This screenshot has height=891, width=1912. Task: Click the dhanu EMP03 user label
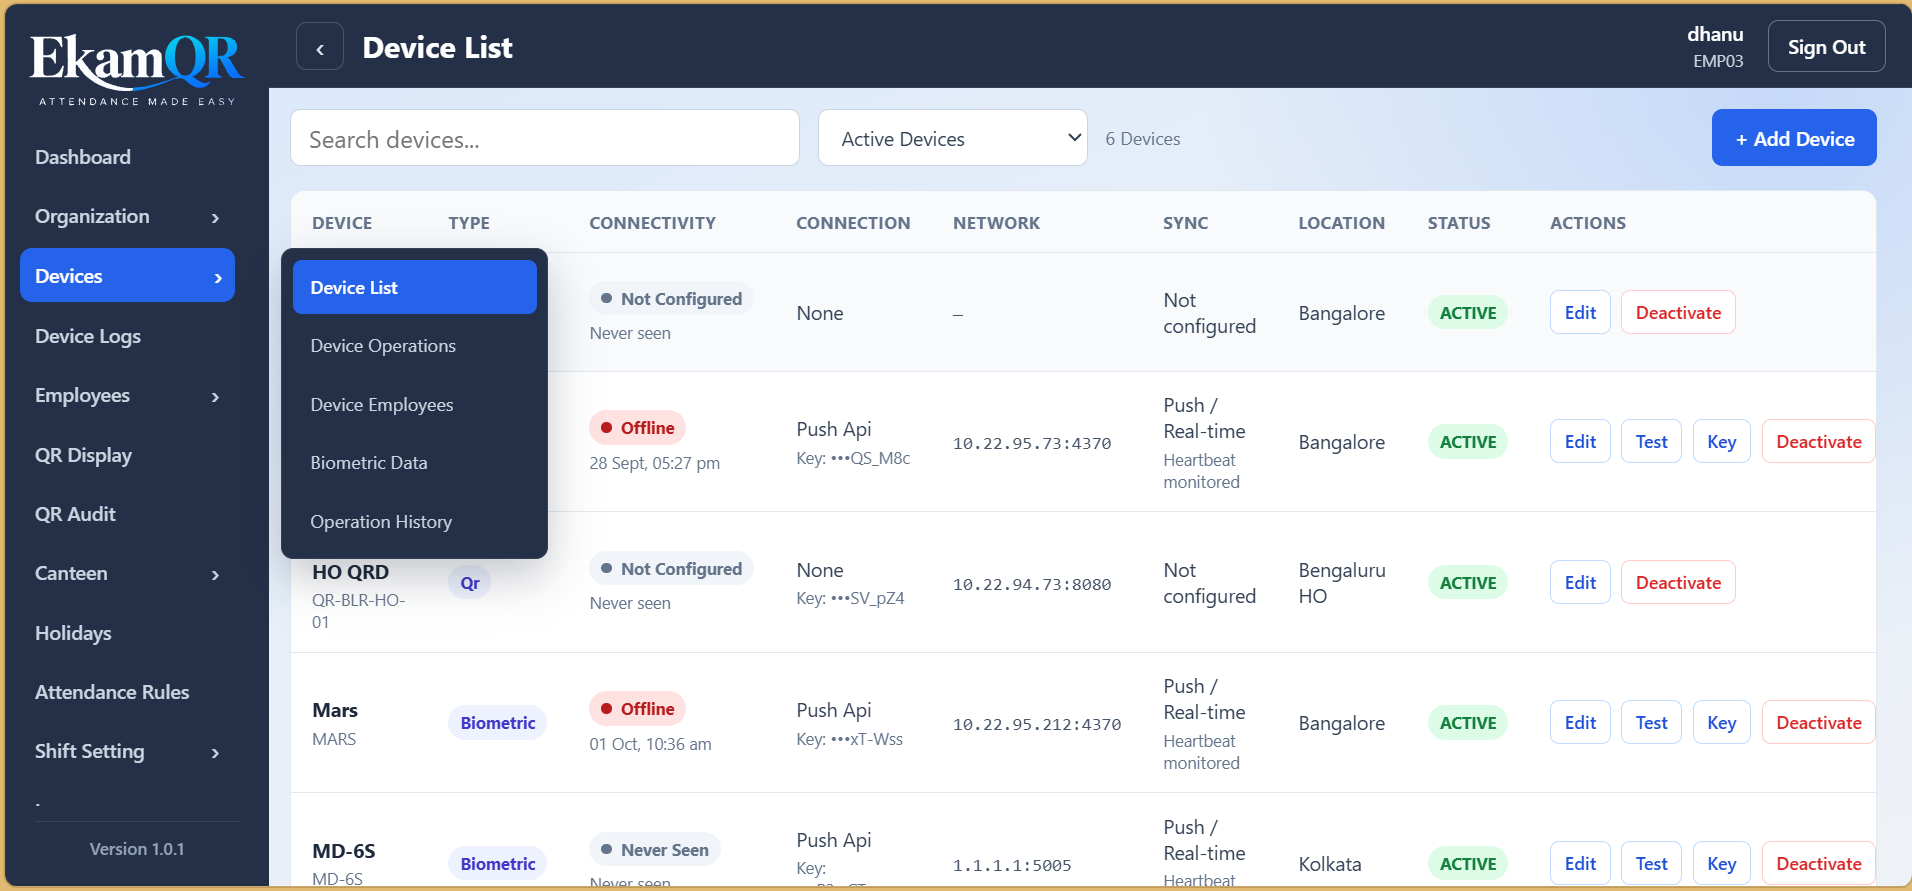pyautogui.click(x=1715, y=47)
